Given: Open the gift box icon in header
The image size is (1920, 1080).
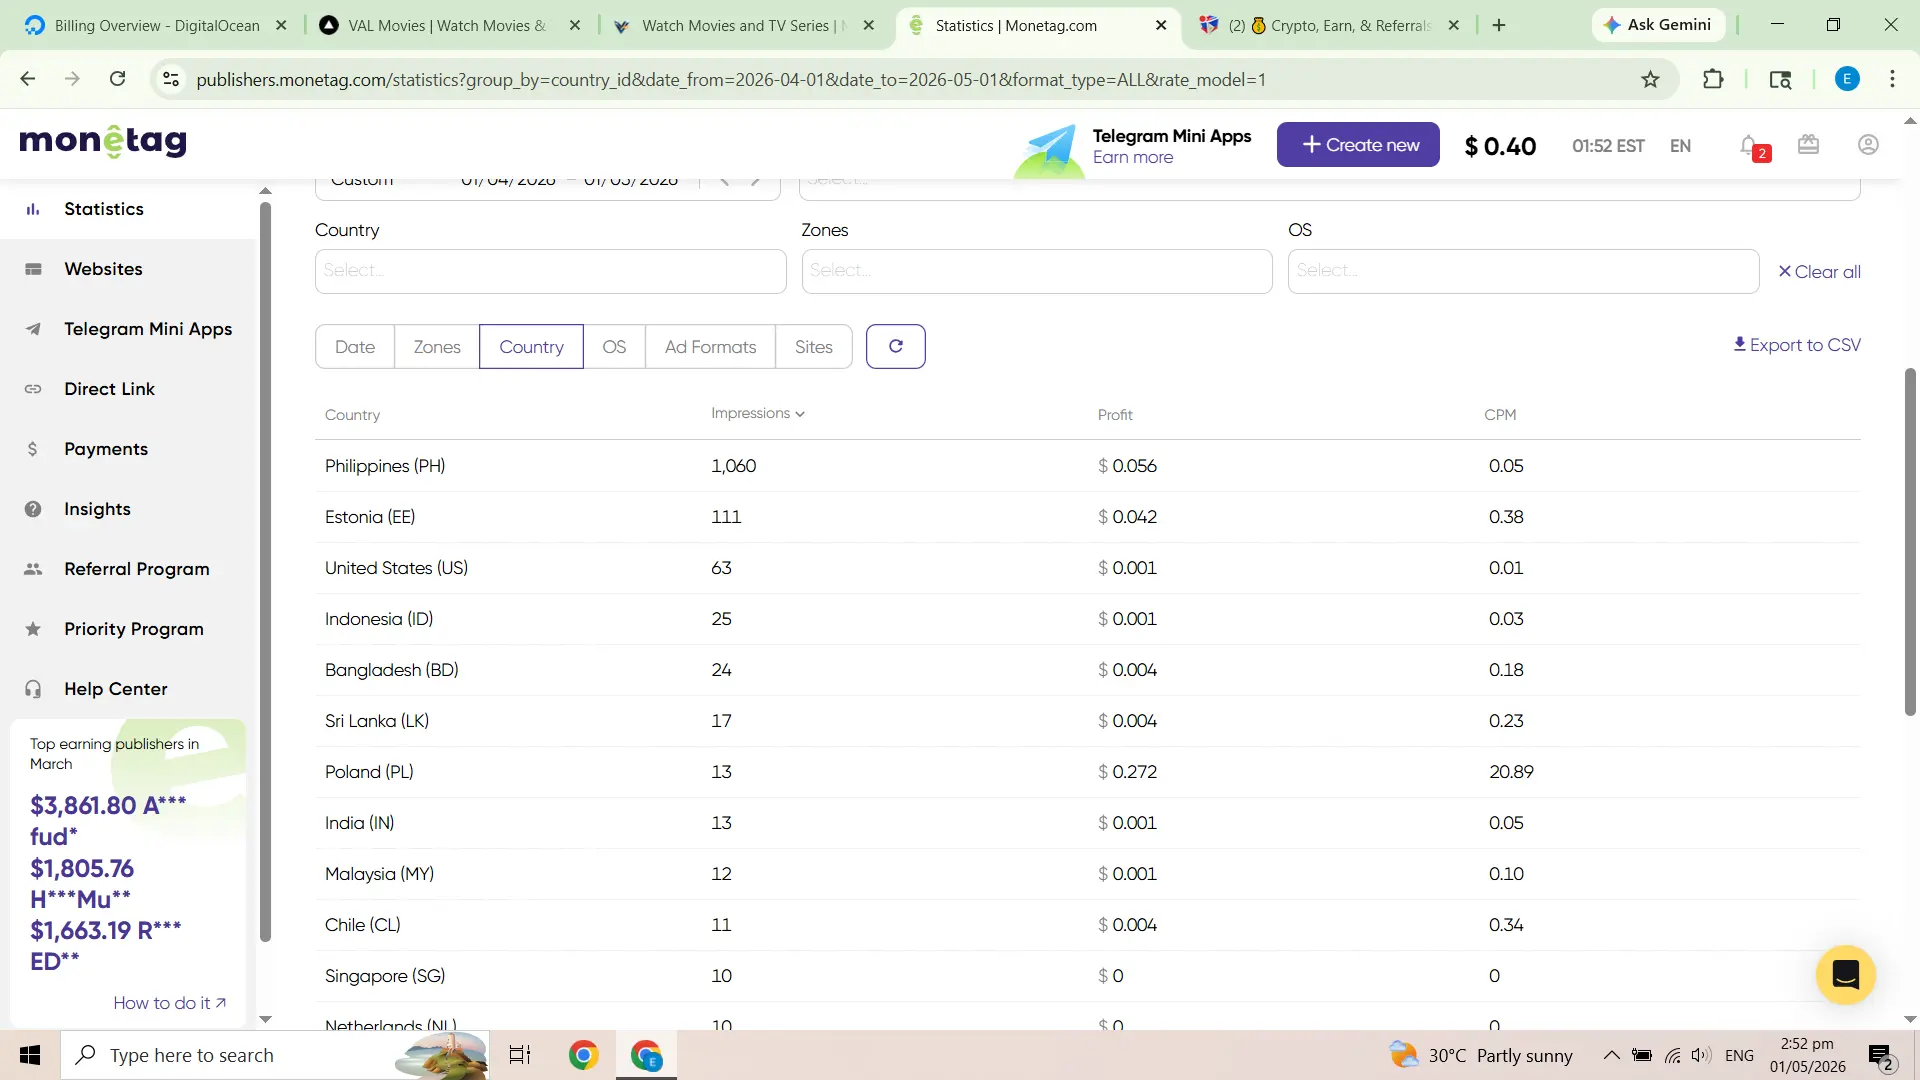Looking at the screenshot, I should tap(1808, 145).
